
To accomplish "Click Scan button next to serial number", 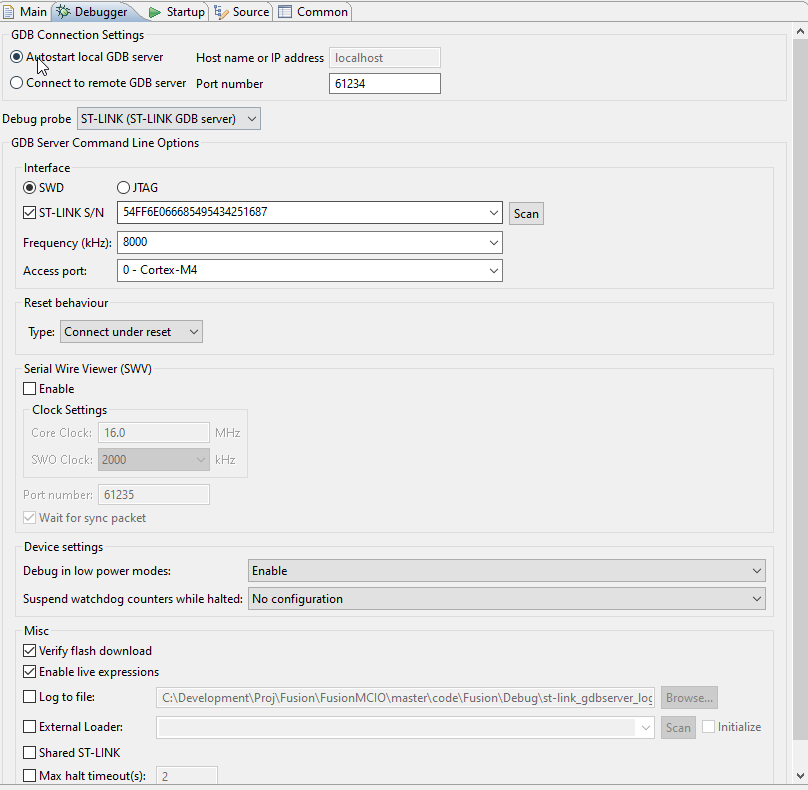I will (526, 213).
